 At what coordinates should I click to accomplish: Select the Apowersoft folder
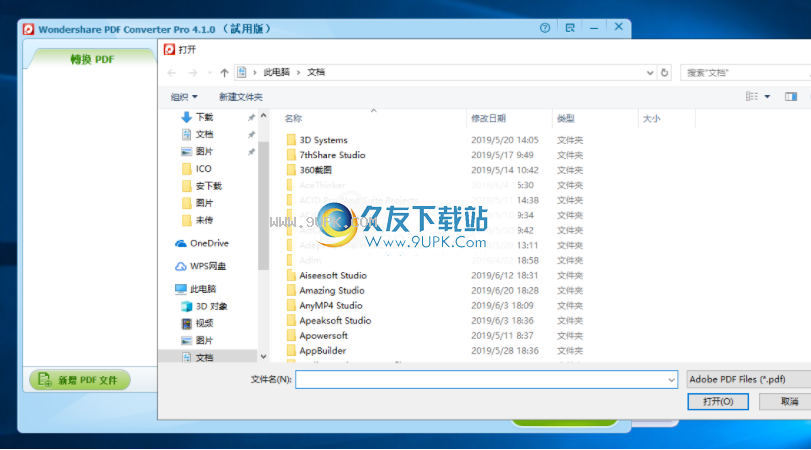tap(323, 336)
